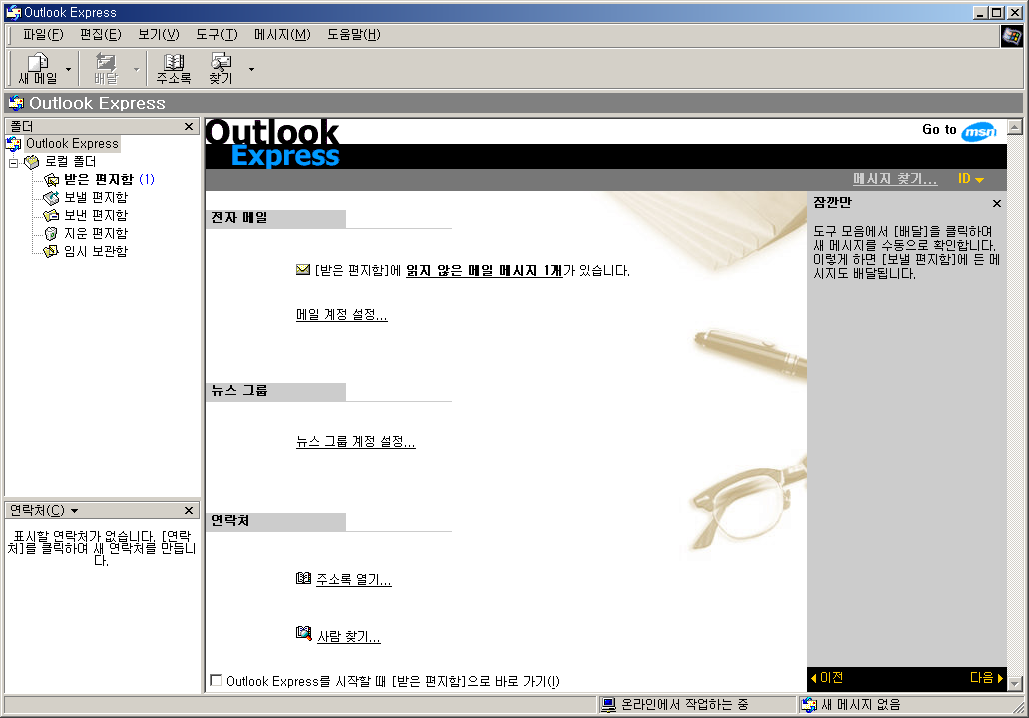The width and height of the screenshot is (1029, 718).
Task: Click the 보낸 편지함 sent items icon
Action: pos(51,215)
